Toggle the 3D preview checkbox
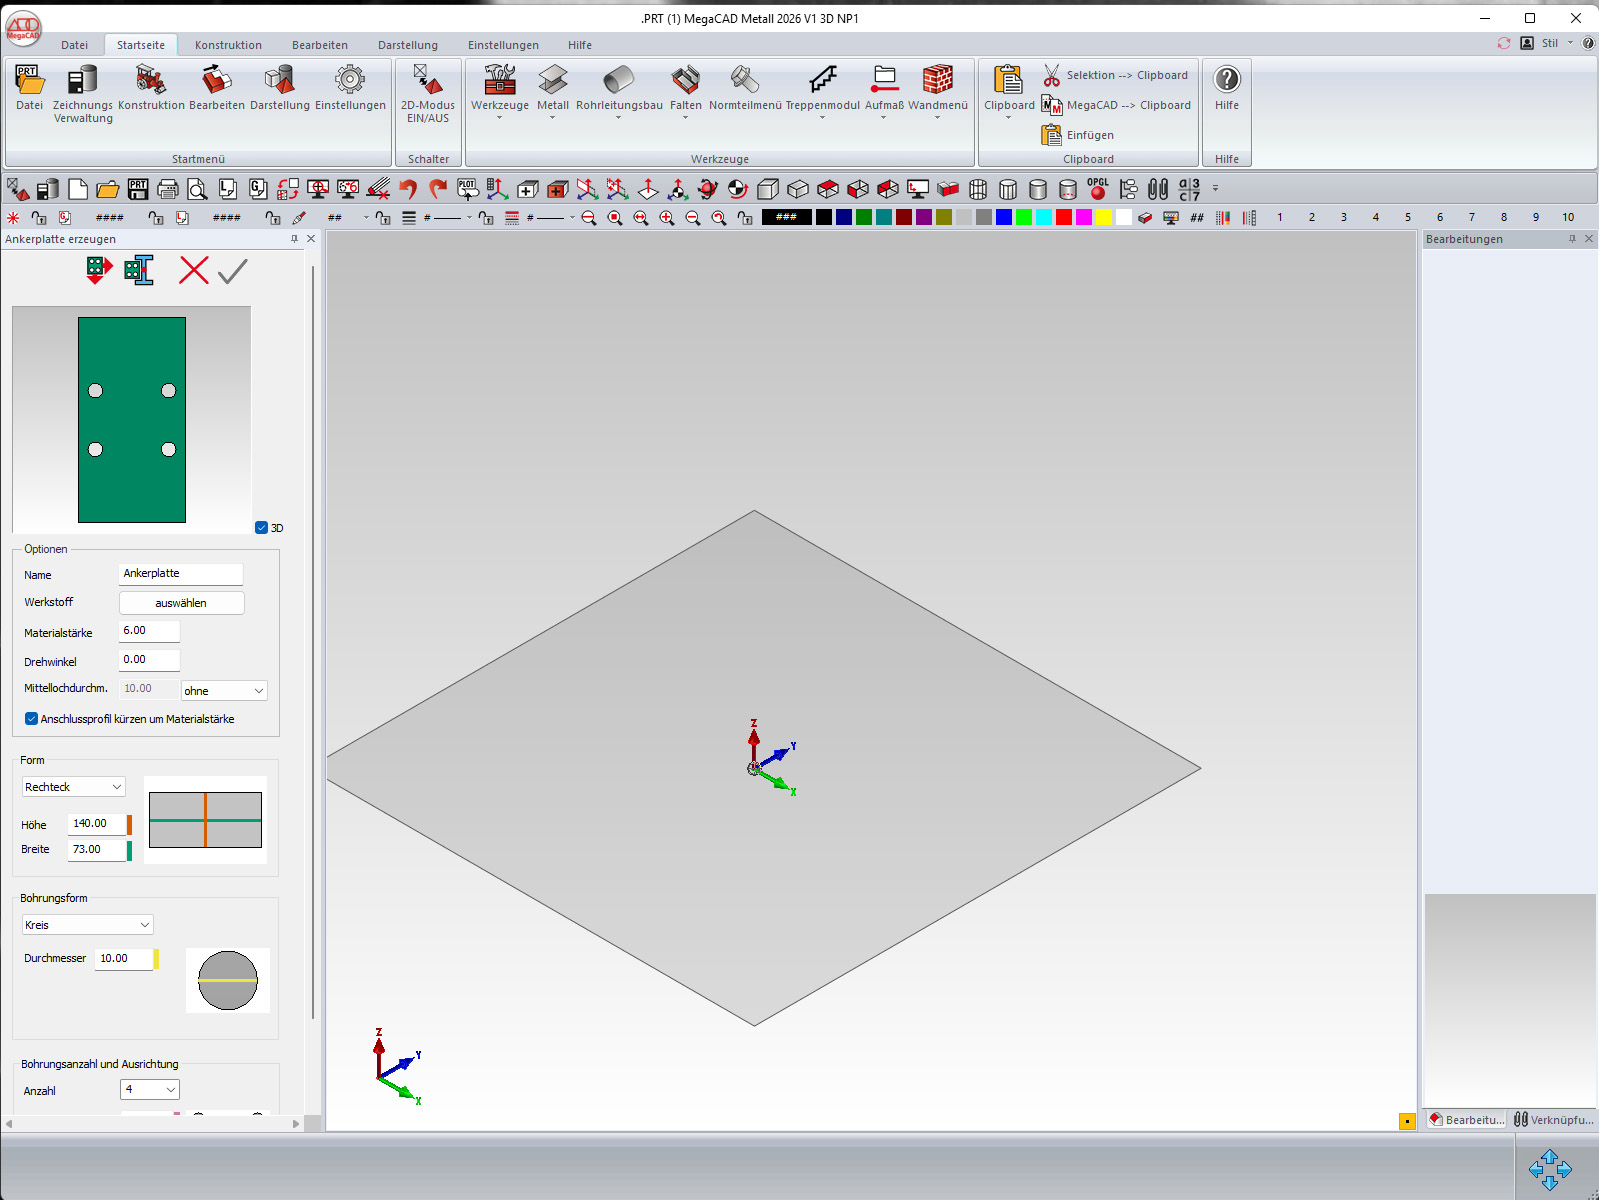This screenshot has width=1599, height=1200. click(x=262, y=528)
